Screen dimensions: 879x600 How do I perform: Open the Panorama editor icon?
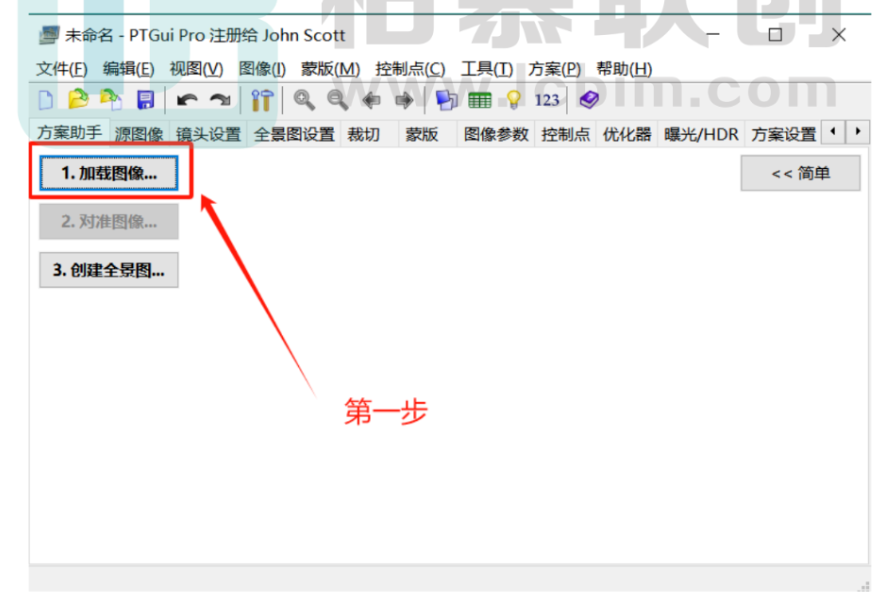tap(447, 100)
